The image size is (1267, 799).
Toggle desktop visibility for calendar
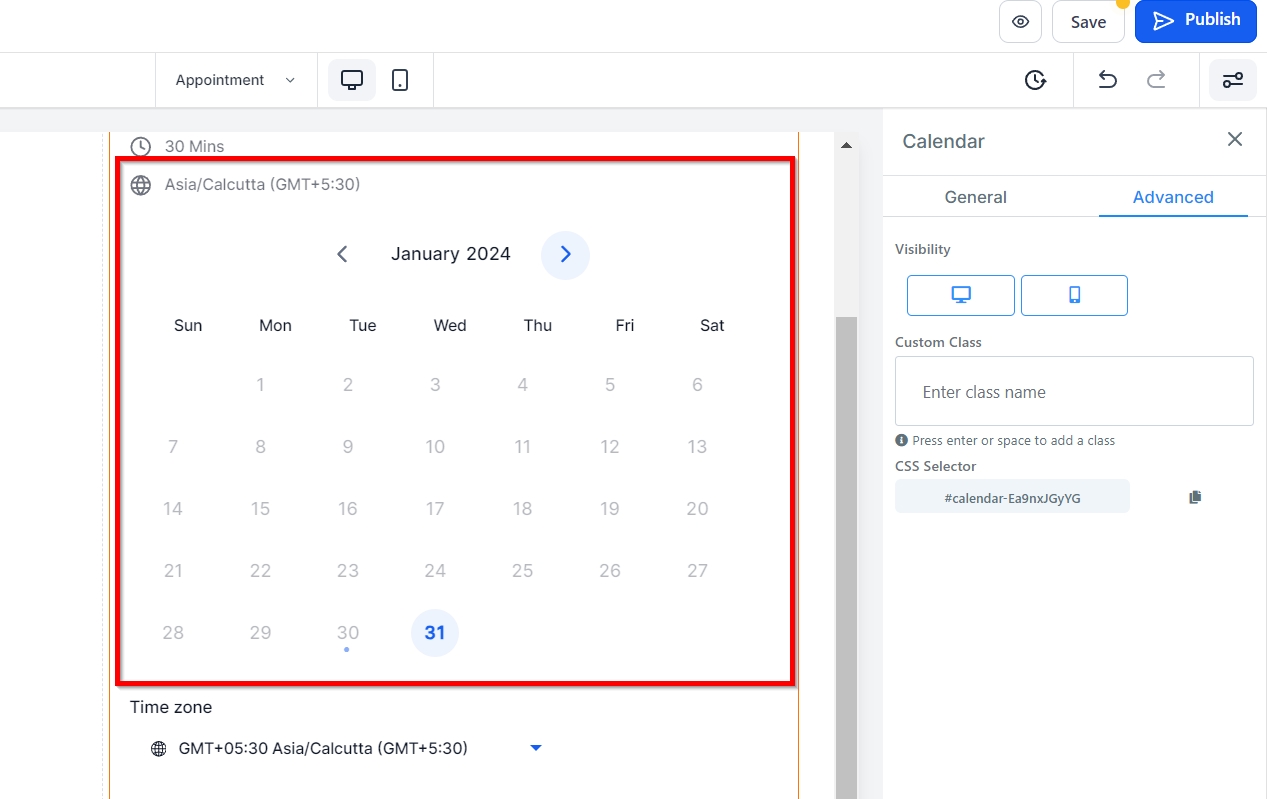pos(960,295)
